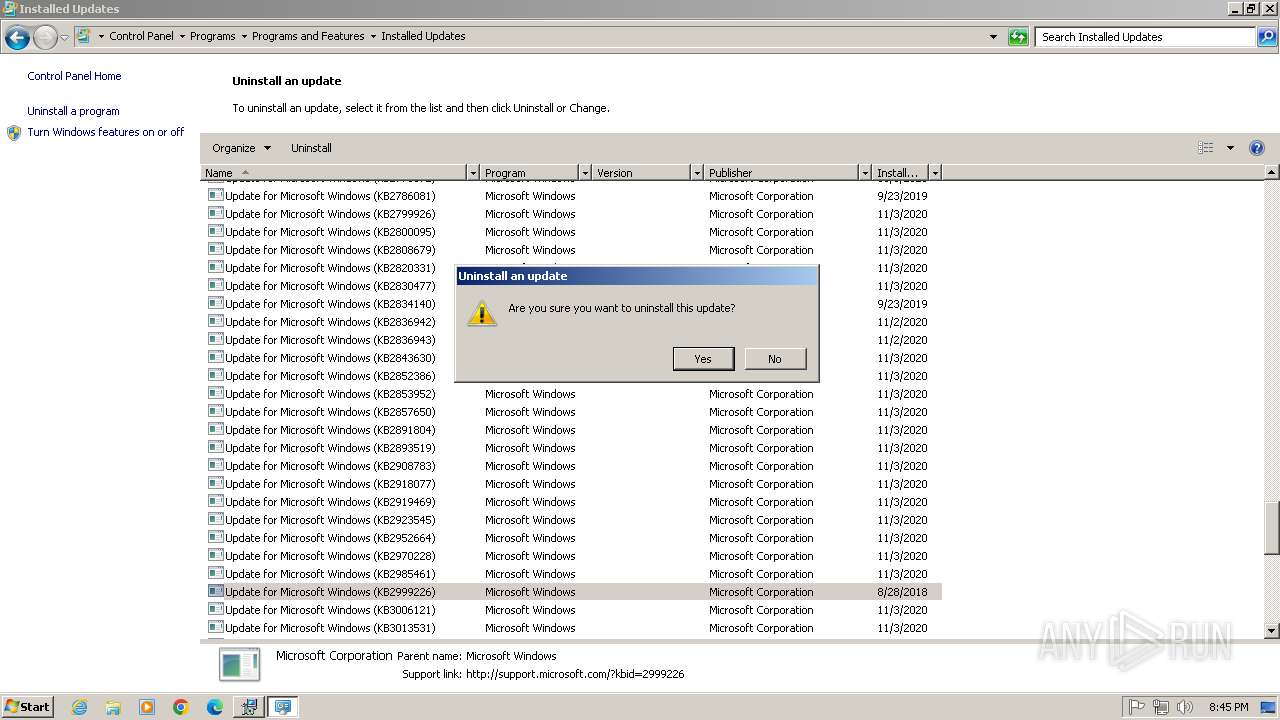Image resolution: width=1280 pixels, height=720 pixels.
Task: Open Version column filter dropdown
Action: tap(697, 173)
